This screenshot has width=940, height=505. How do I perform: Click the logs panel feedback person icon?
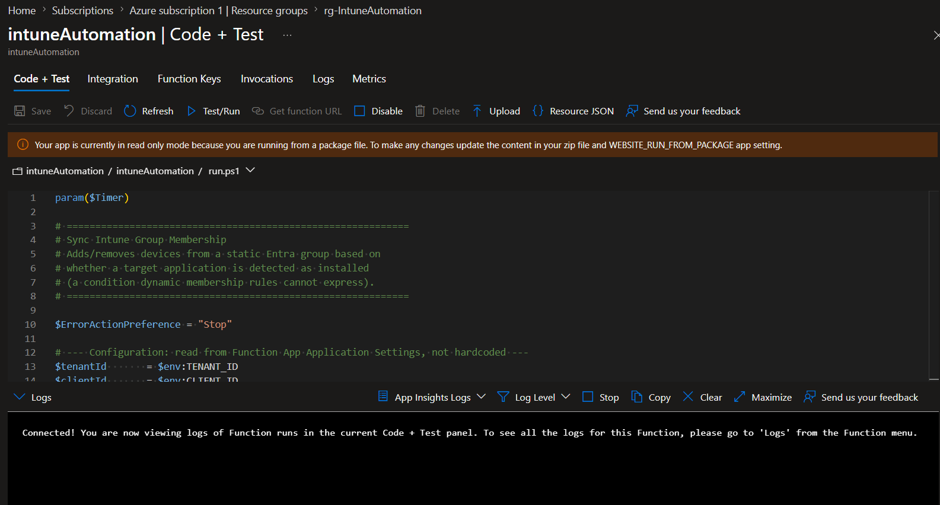[809, 397]
